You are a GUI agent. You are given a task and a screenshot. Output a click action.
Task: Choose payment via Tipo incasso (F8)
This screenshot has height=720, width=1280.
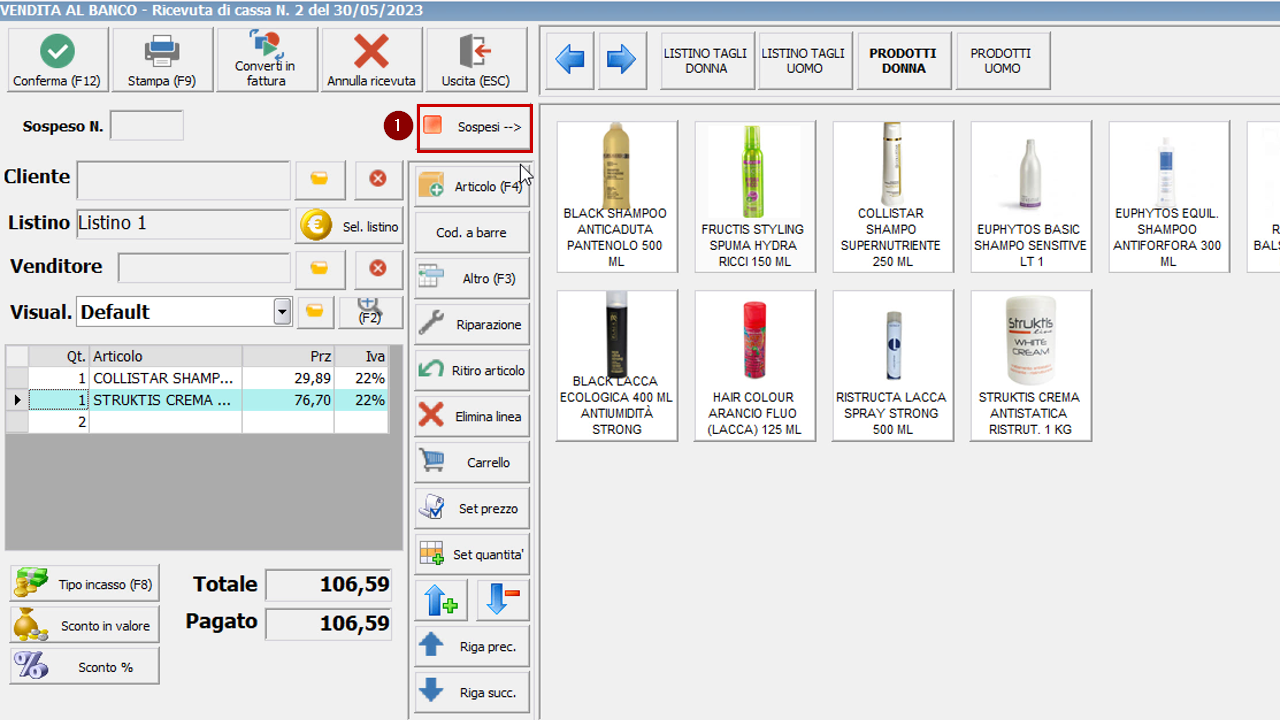[x=84, y=584]
